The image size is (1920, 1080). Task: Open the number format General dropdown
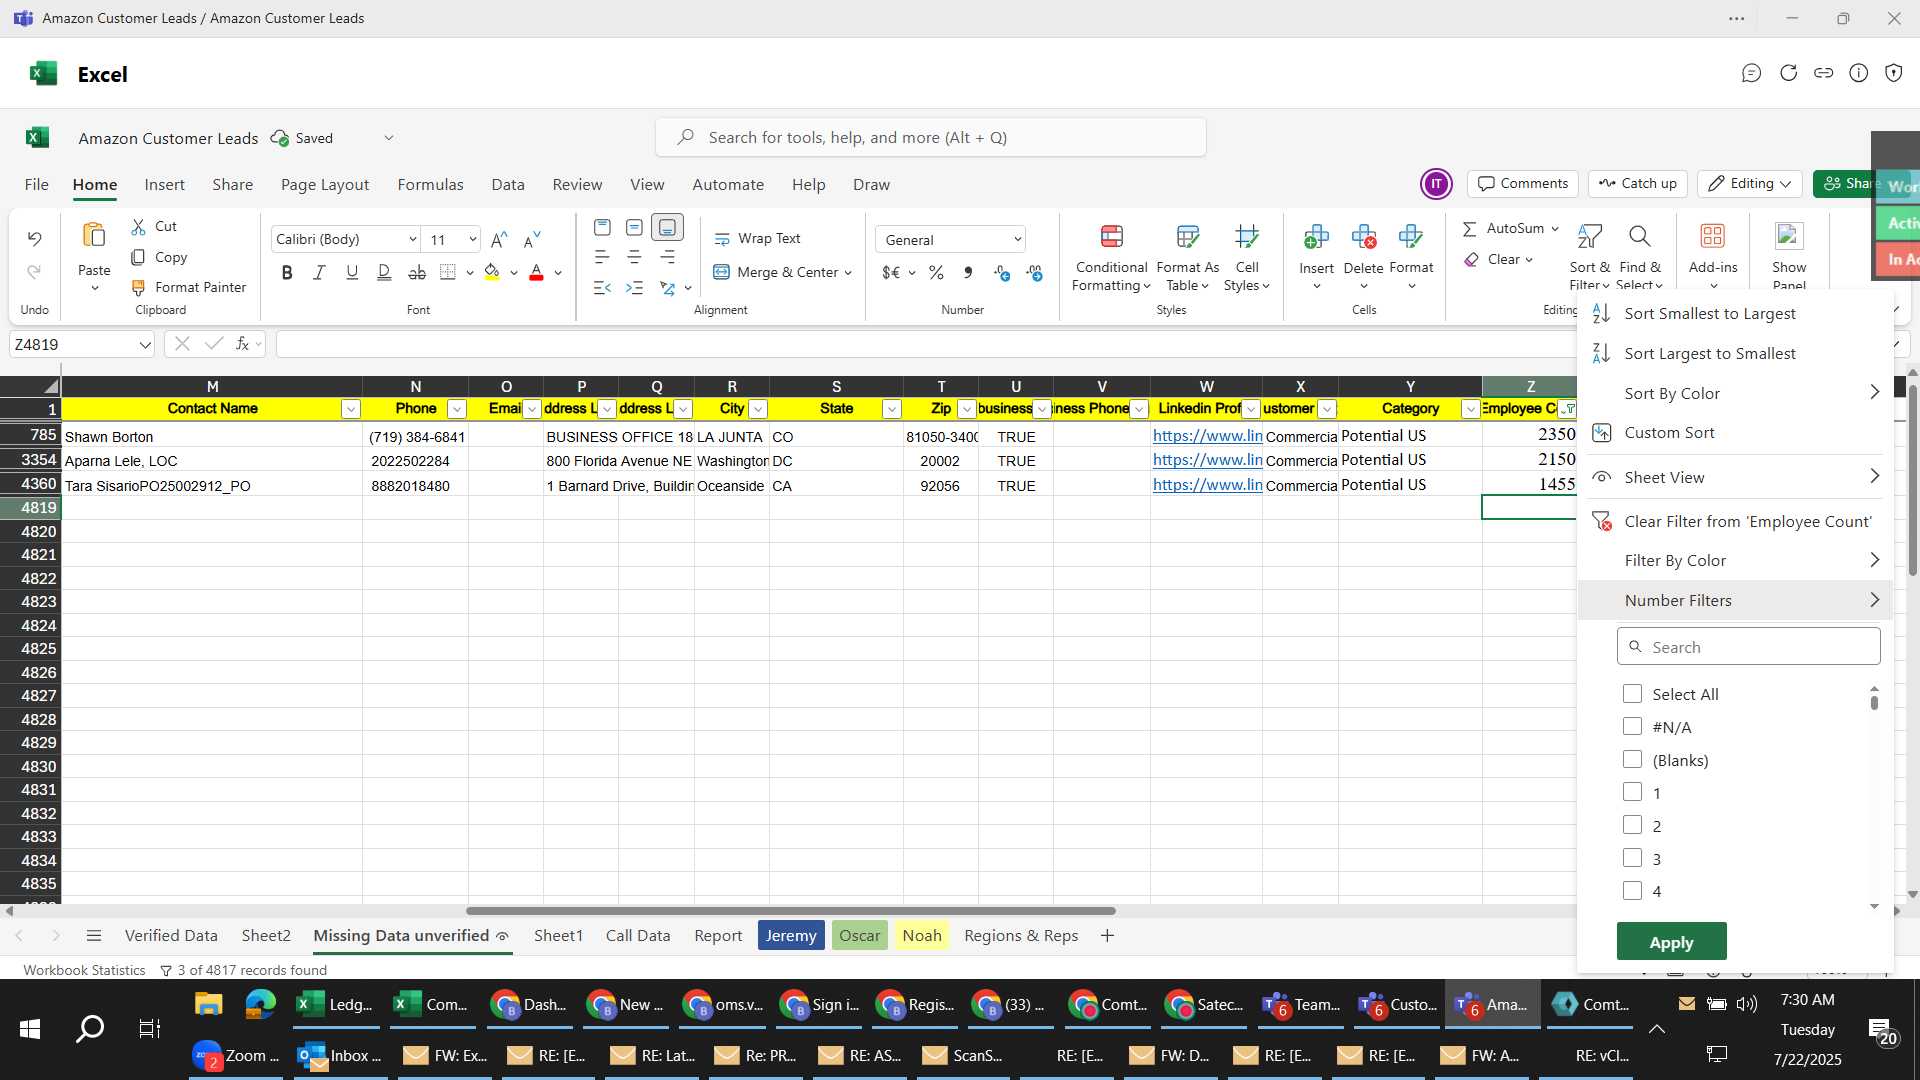[1017, 240]
